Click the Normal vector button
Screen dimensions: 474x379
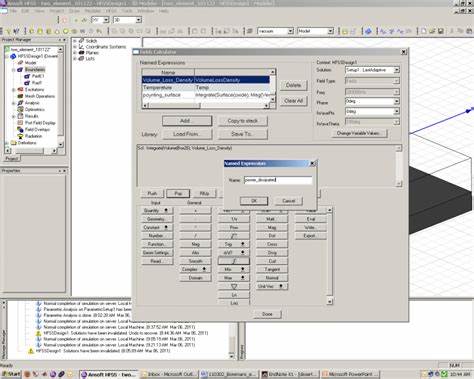(272, 278)
